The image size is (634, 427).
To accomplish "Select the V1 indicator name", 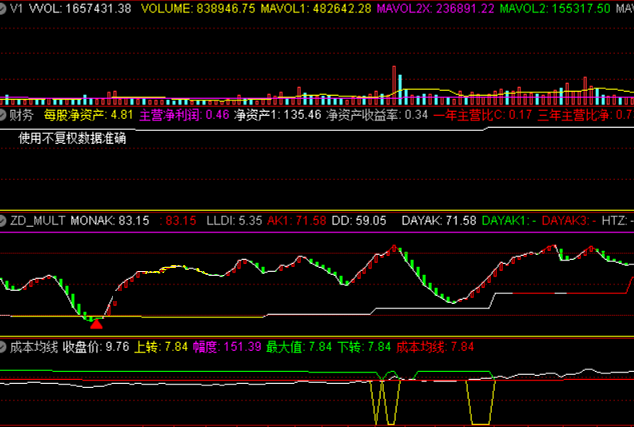I will coord(17,8).
